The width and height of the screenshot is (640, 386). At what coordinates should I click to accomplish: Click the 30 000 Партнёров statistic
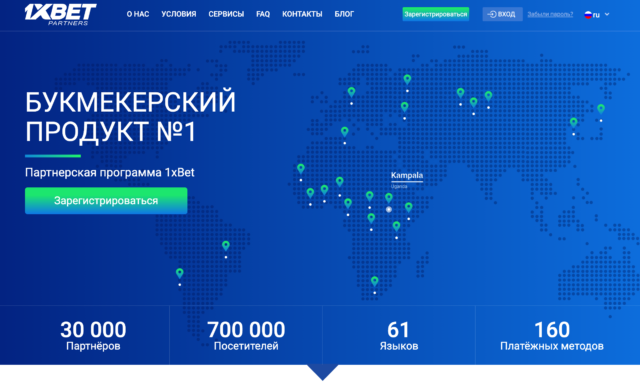click(93, 336)
